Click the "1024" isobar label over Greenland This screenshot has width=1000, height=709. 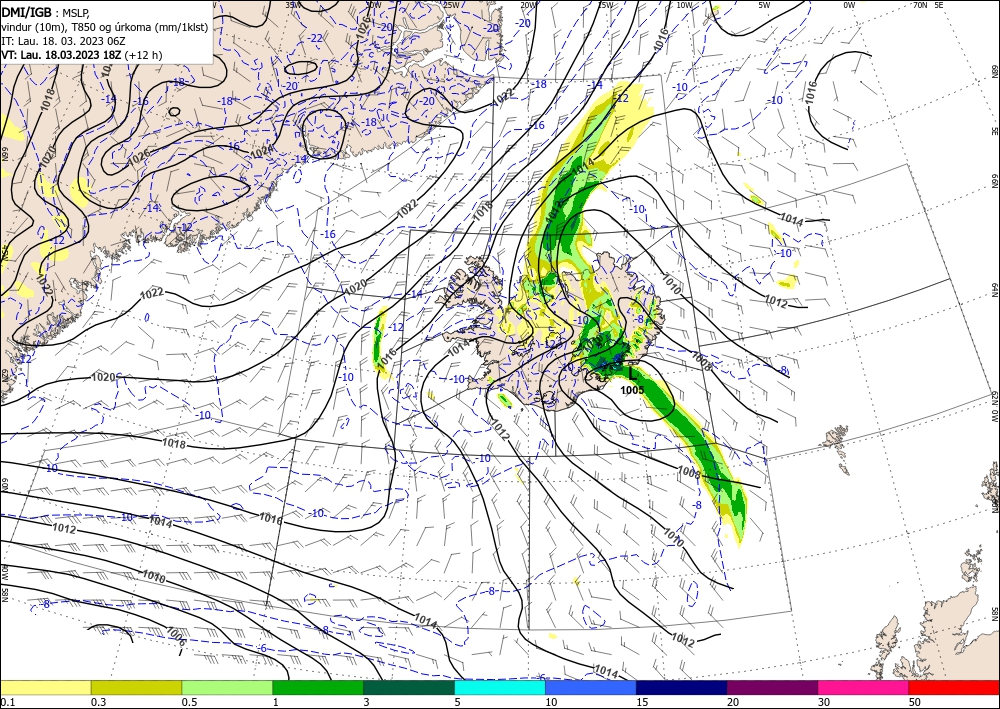pos(261,152)
